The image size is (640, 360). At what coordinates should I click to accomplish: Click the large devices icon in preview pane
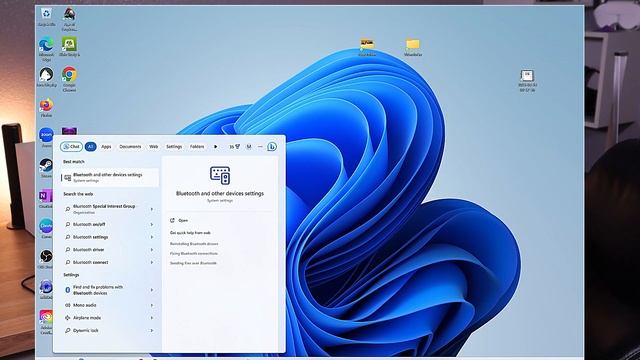pyautogui.click(x=220, y=175)
